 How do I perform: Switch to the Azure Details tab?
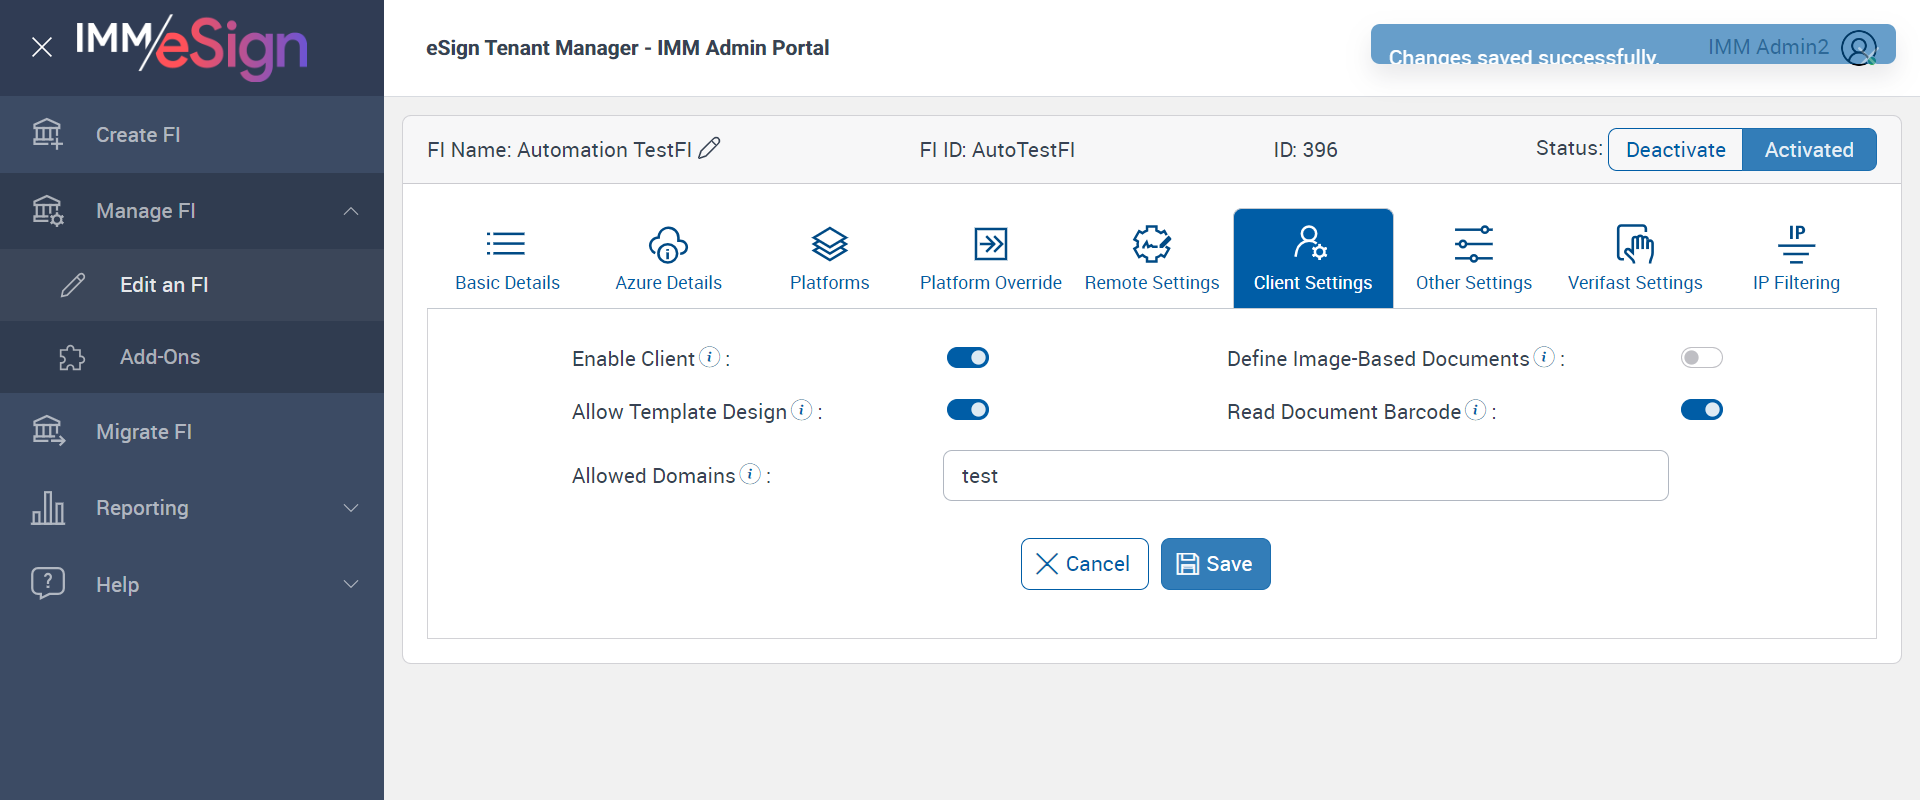[668, 258]
